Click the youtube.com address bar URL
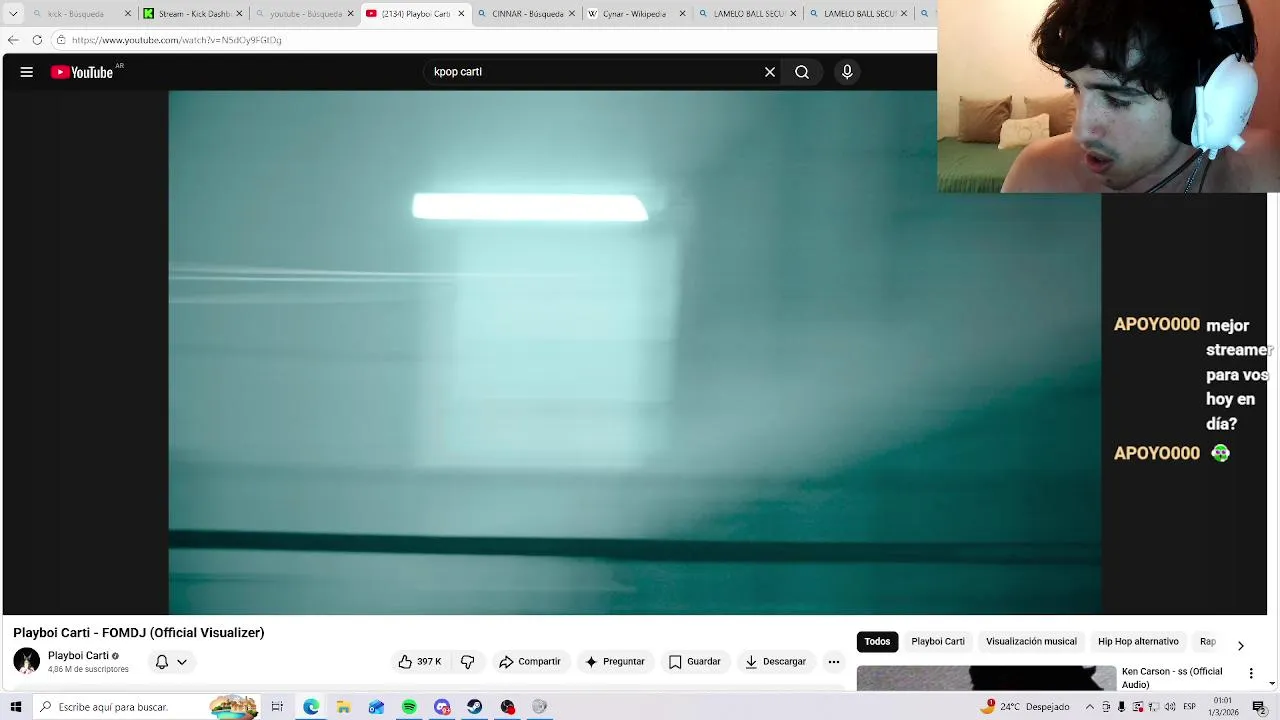Viewport: 1280px width, 720px height. (x=177, y=40)
